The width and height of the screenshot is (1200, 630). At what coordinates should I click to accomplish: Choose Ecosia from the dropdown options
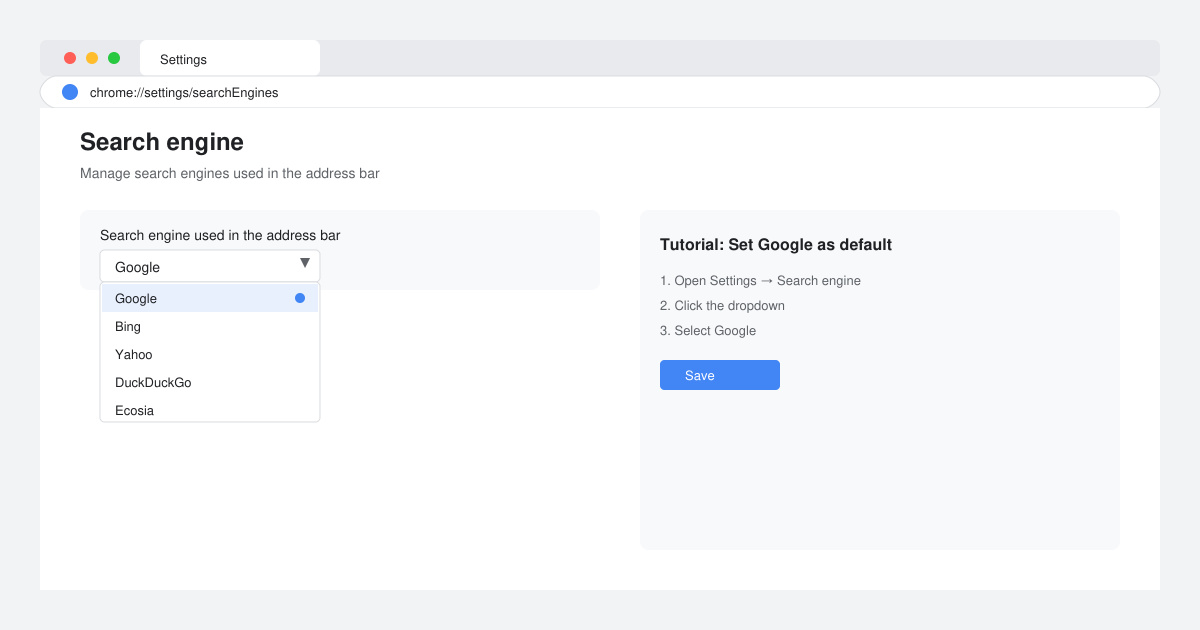click(210, 409)
